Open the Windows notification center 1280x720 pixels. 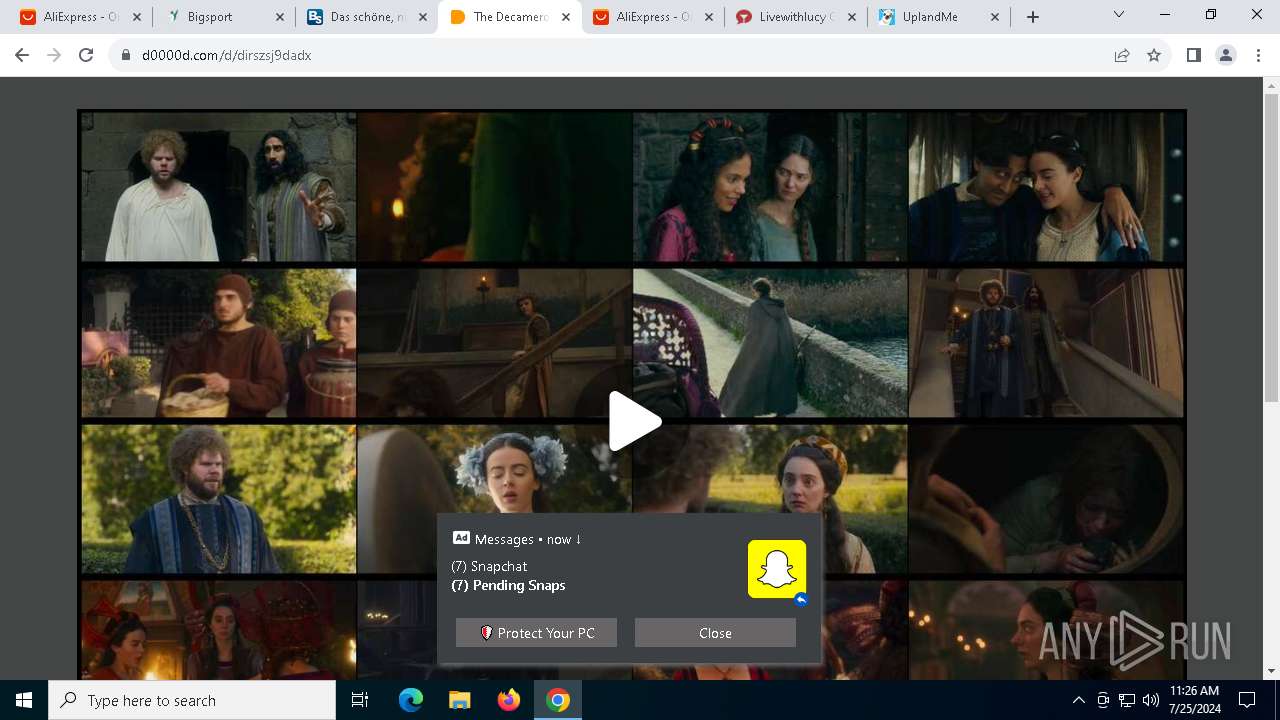click(1247, 700)
